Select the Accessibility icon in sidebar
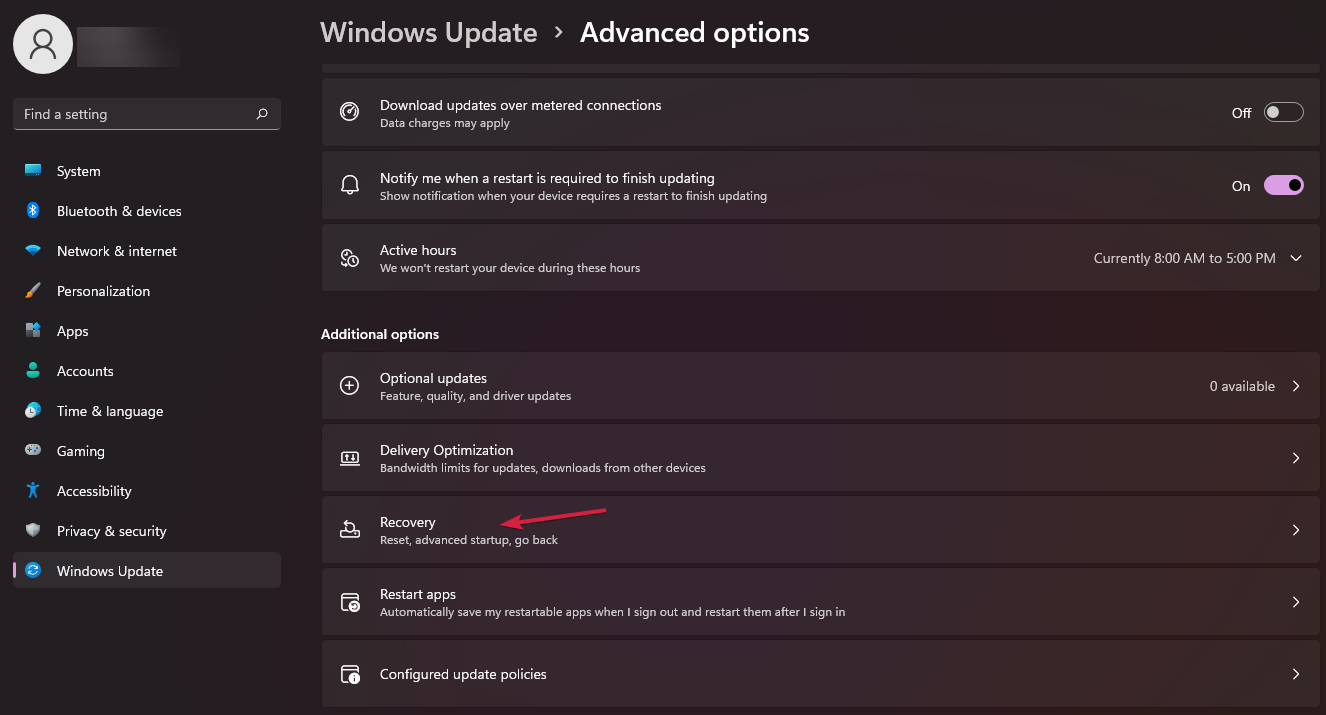 coord(34,490)
